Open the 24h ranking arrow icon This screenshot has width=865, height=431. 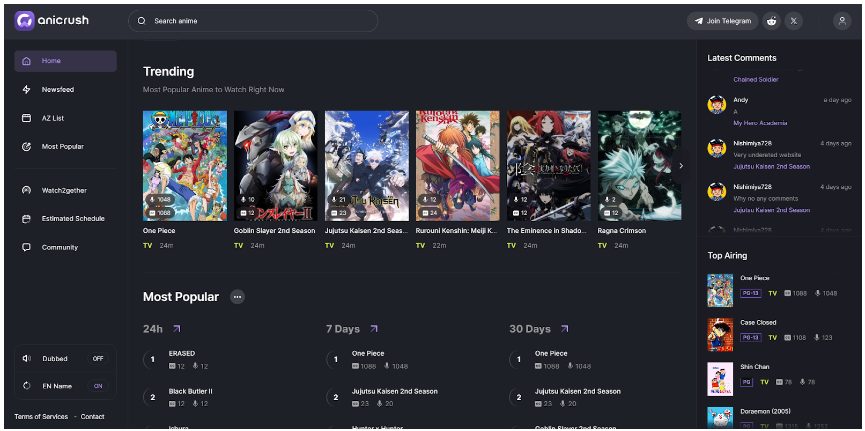coord(177,329)
